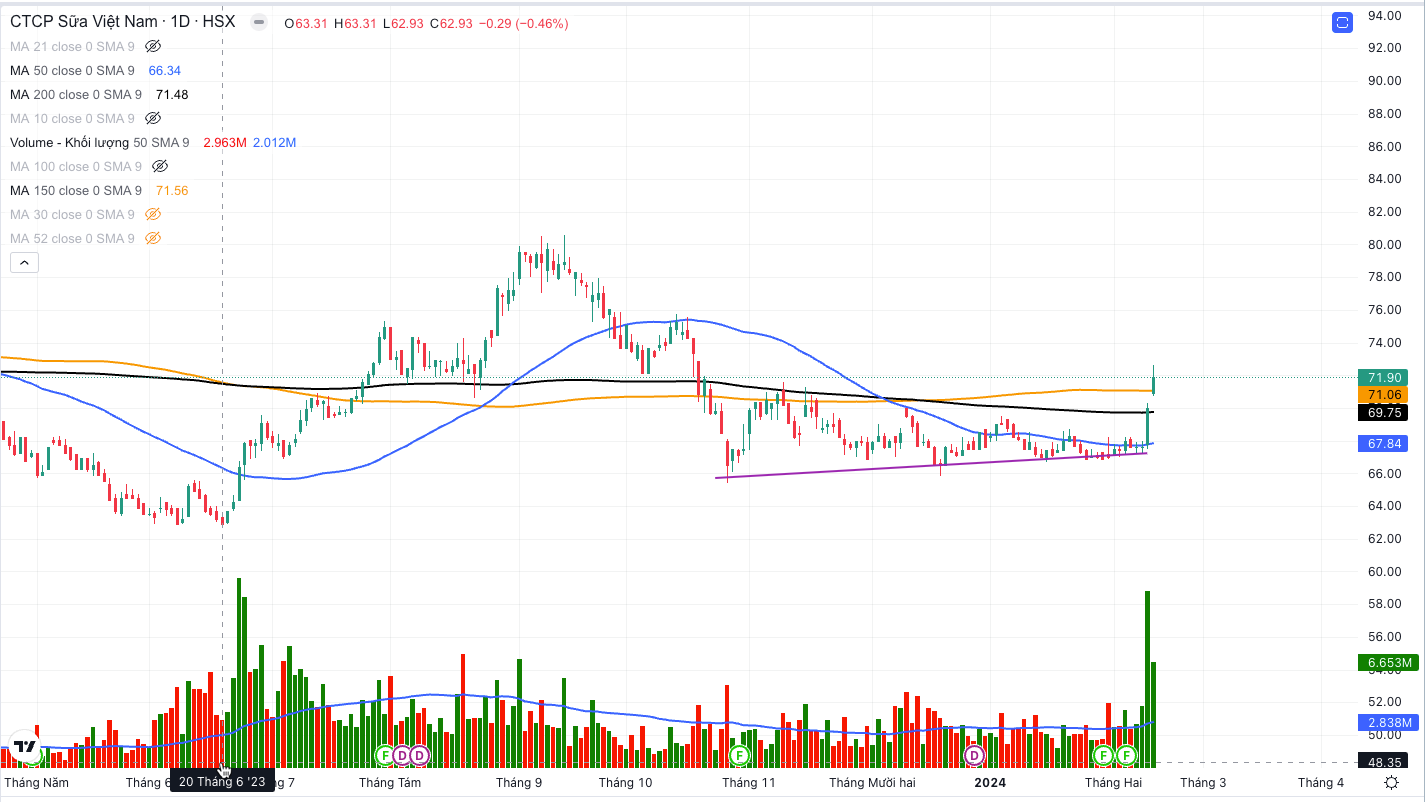The height and width of the screenshot is (802, 1425).
Task: Click the orange MA 150 value 71.56
Action: tap(172, 190)
